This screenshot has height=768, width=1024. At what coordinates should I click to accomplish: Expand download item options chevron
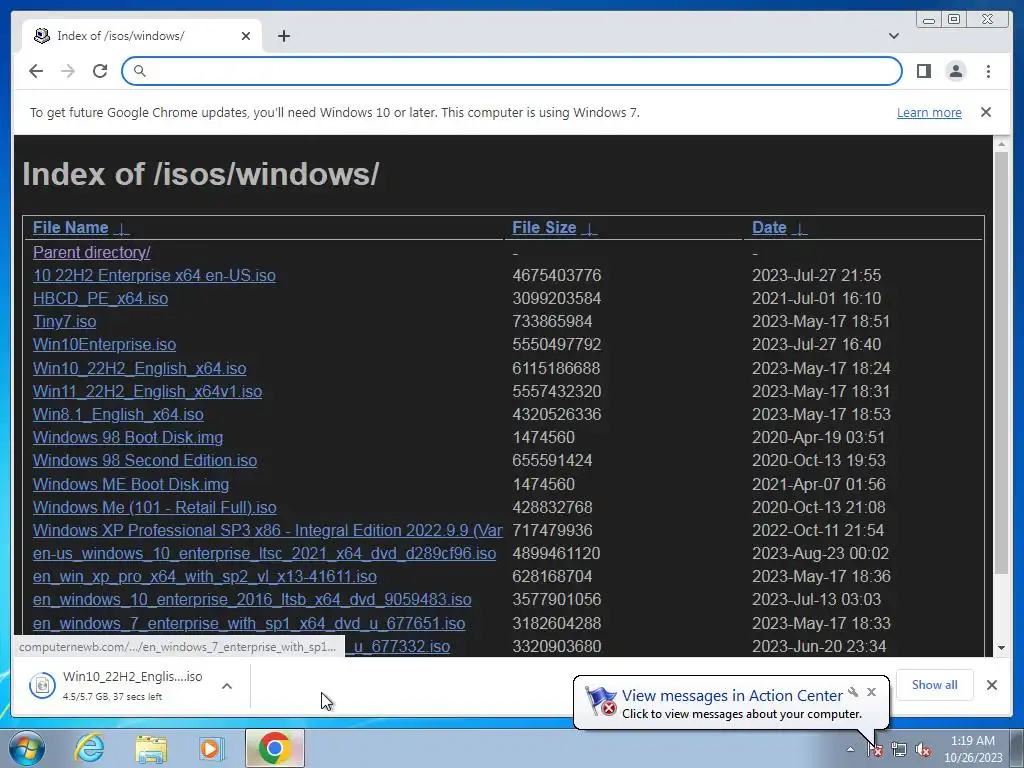coord(227,686)
